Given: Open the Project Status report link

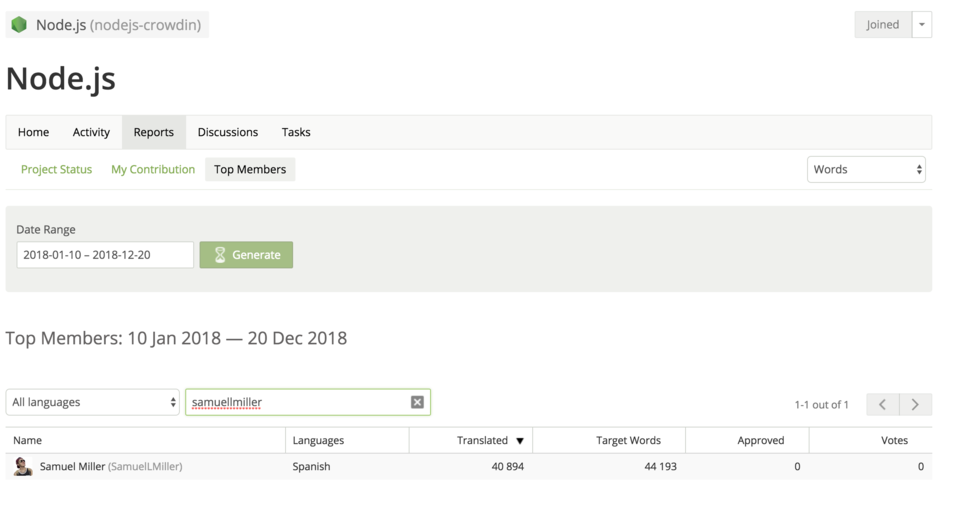Looking at the screenshot, I should [56, 170].
